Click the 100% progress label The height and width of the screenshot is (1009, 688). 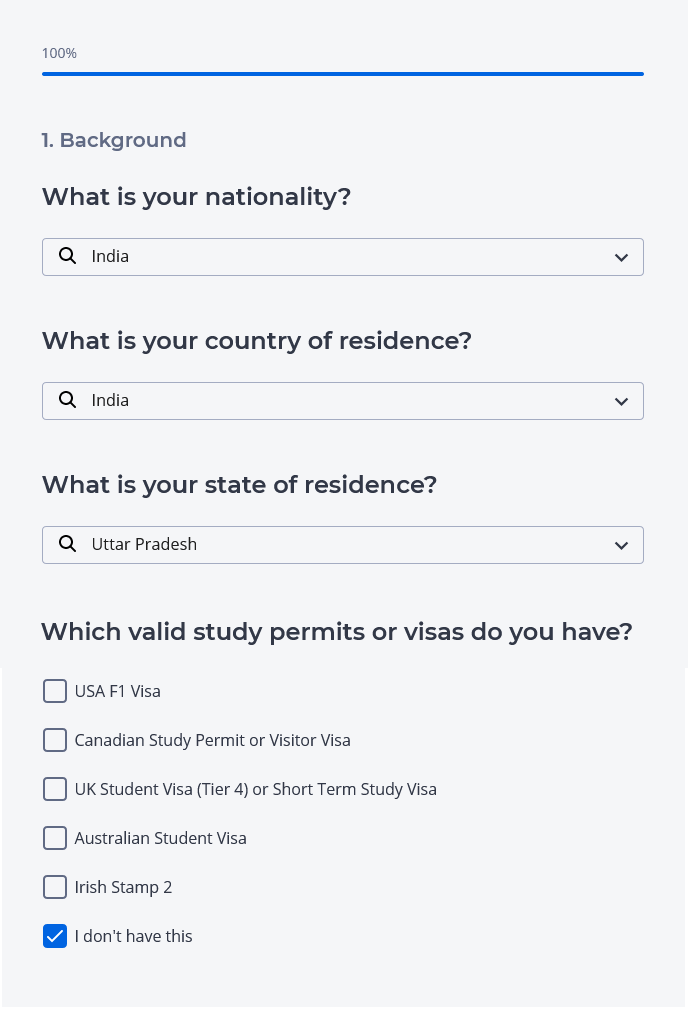[59, 53]
